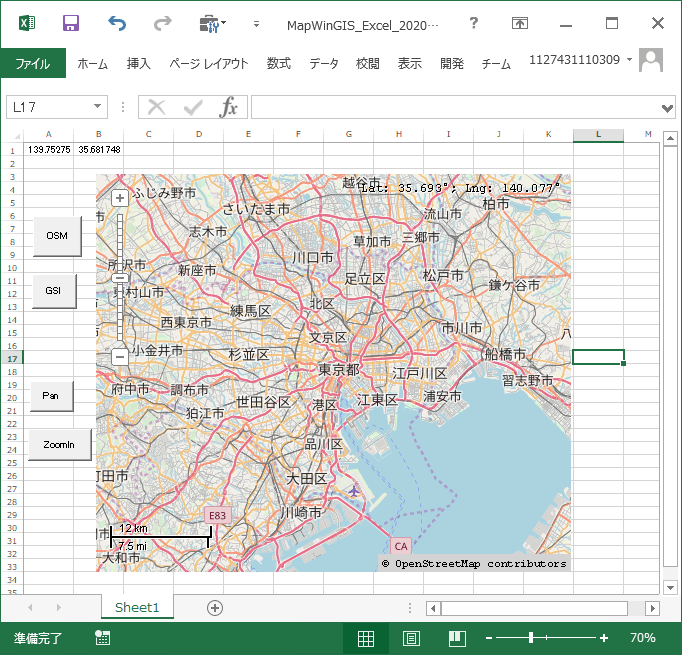Click the E83 route marker on map
The height and width of the screenshot is (655, 682).
coord(217,516)
